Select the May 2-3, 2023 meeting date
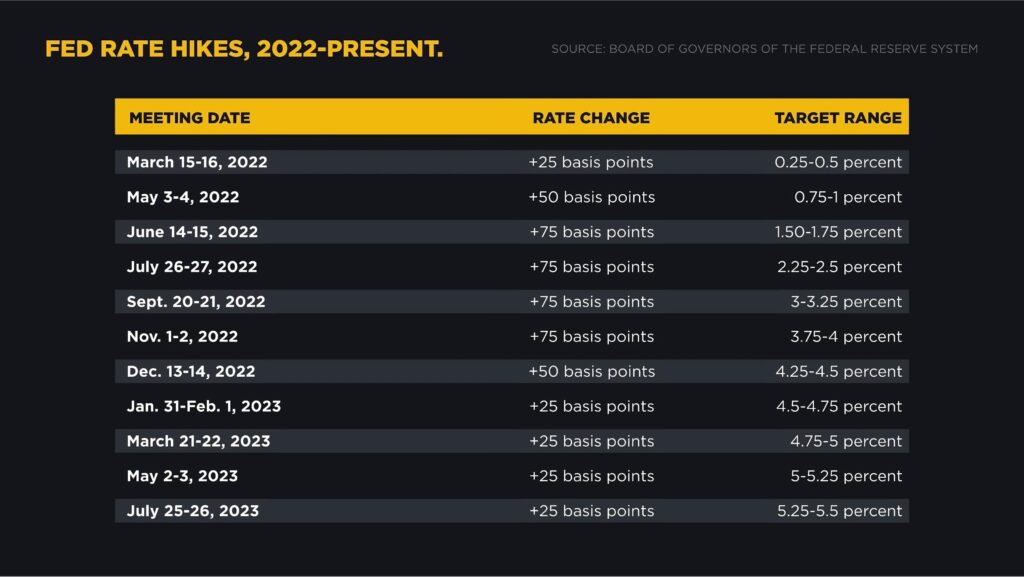 tap(182, 476)
